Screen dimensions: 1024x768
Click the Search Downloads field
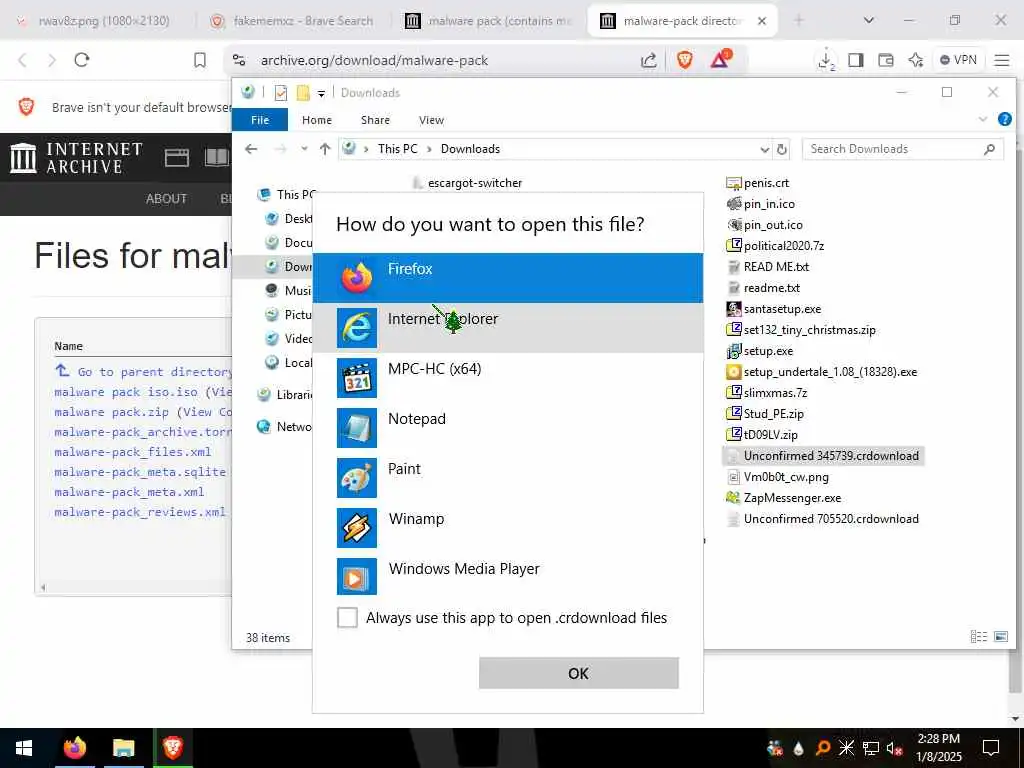click(x=903, y=149)
